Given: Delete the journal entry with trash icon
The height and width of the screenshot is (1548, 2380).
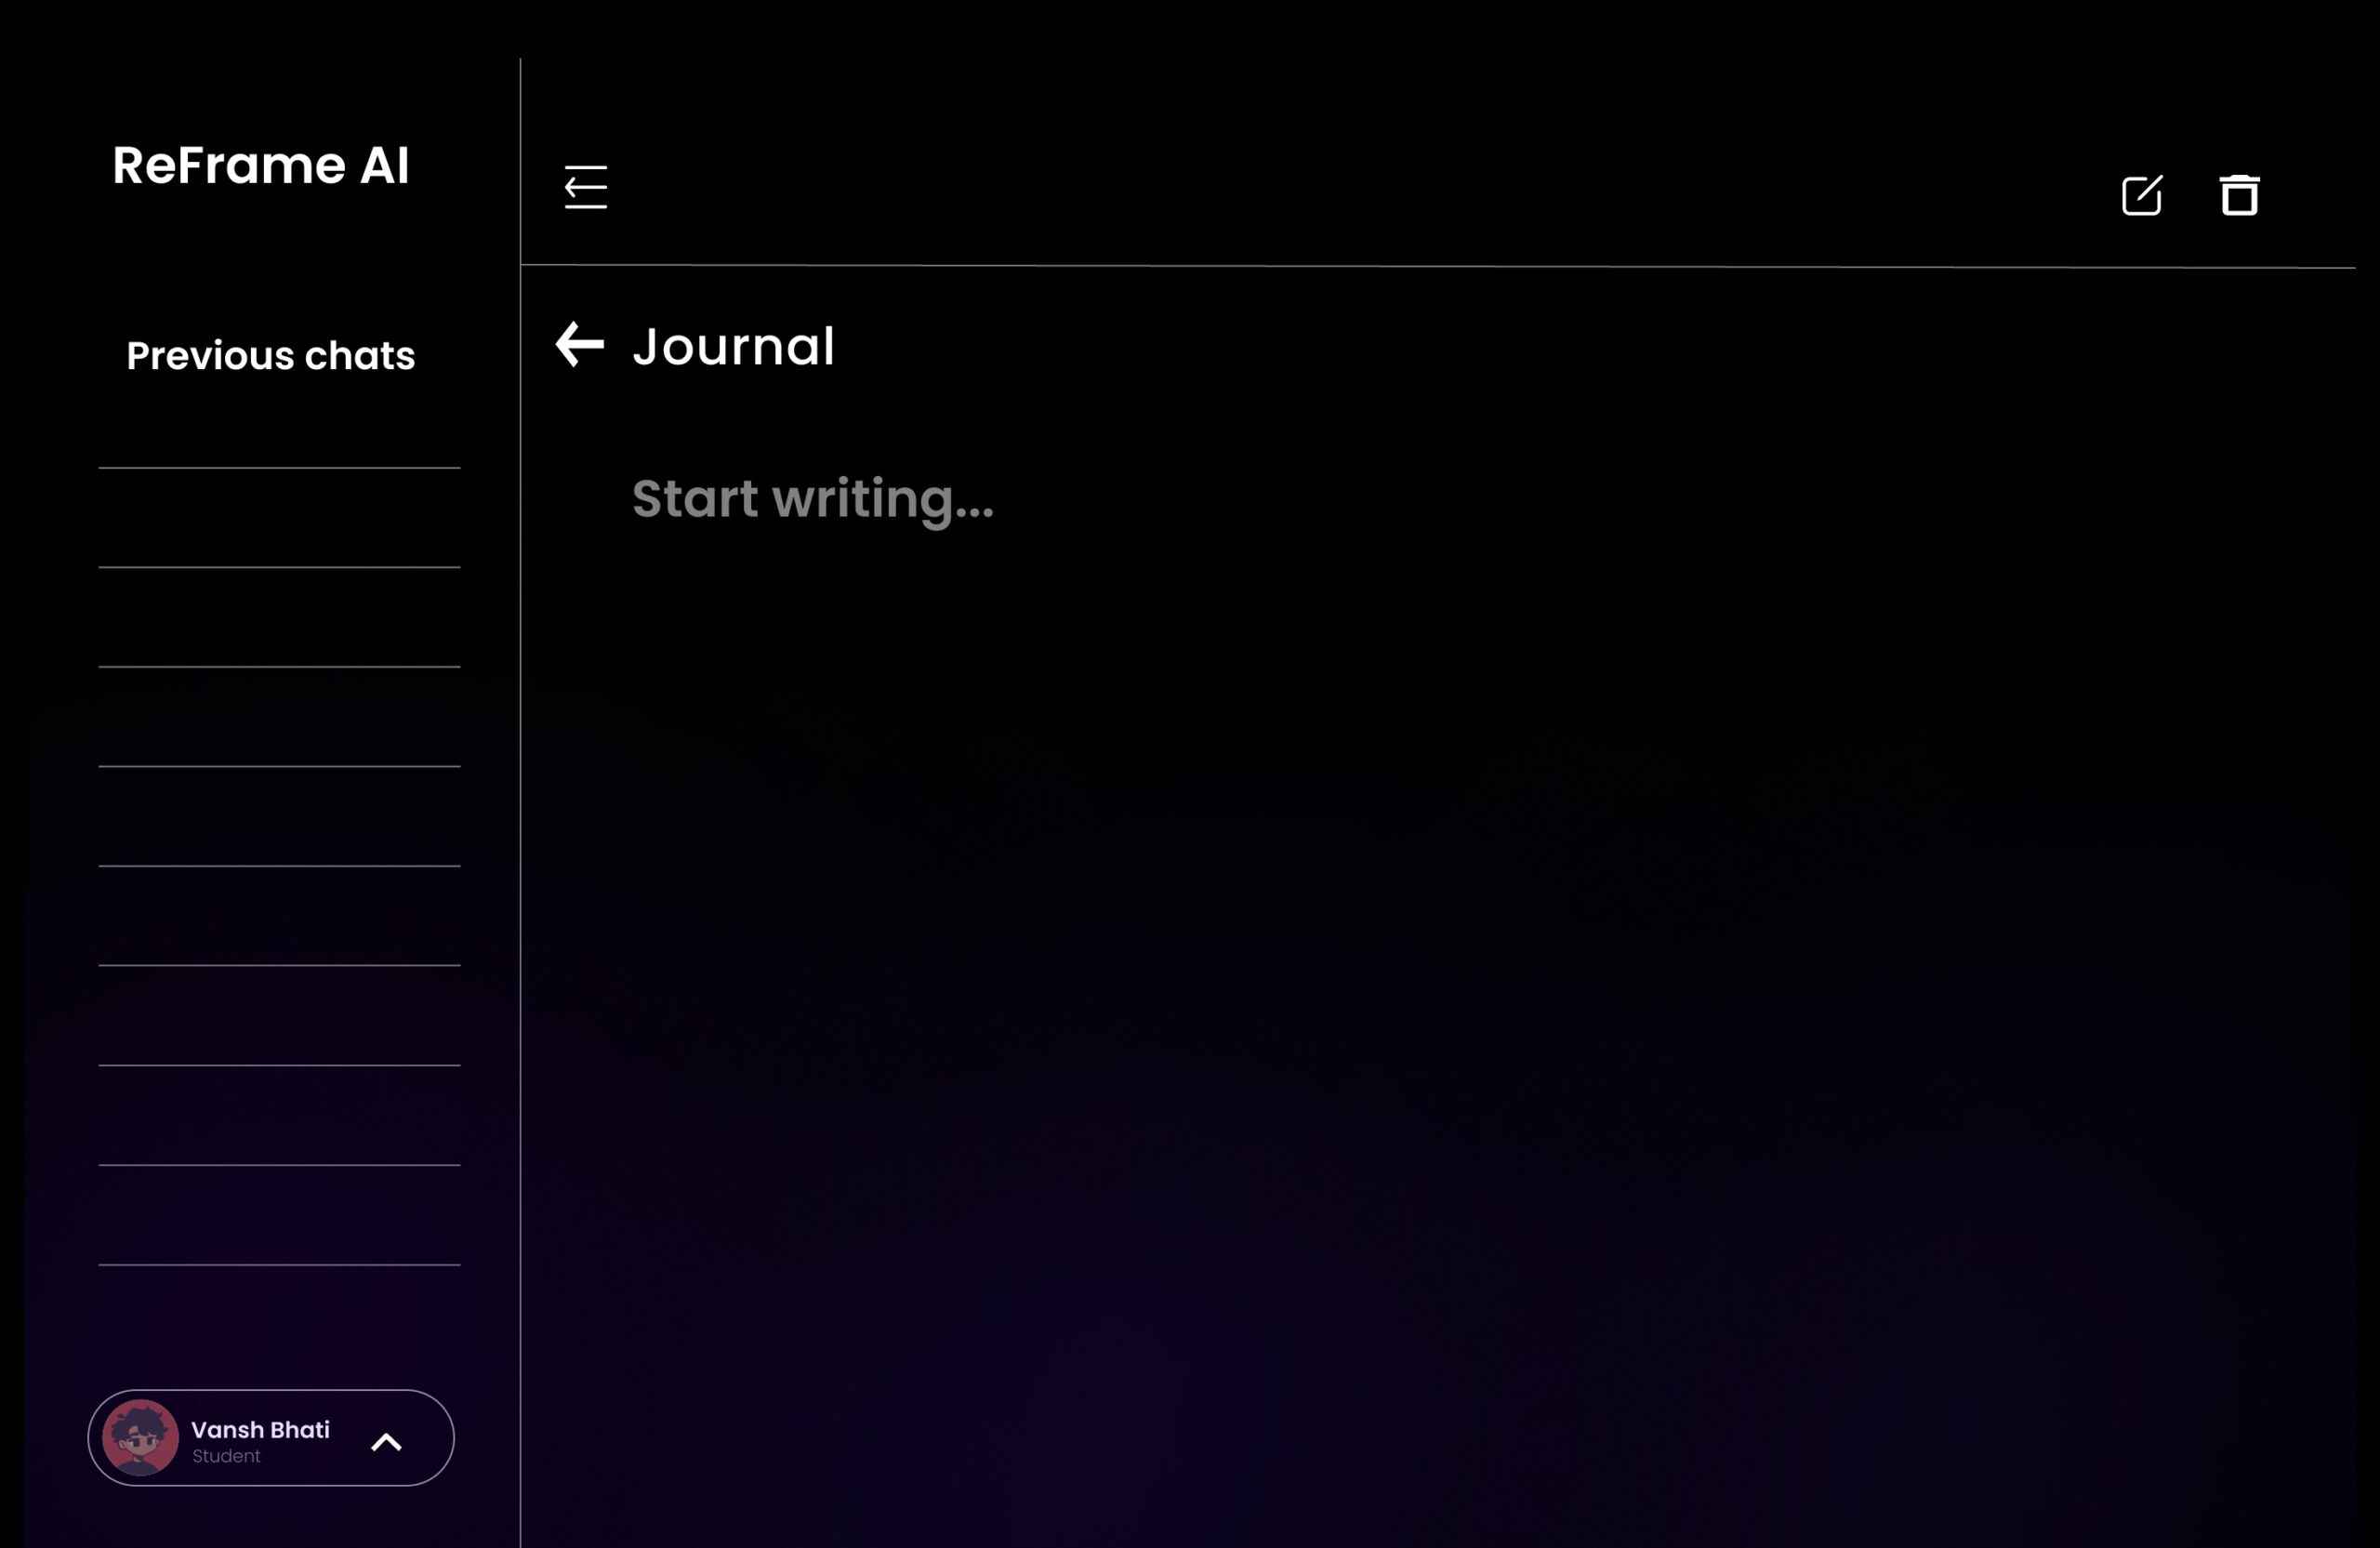Looking at the screenshot, I should click(x=2239, y=195).
